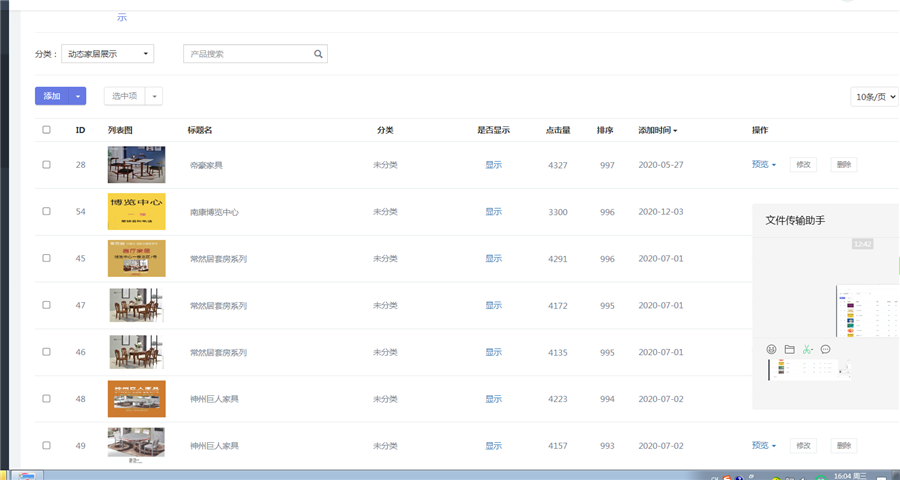The height and width of the screenshot is (480, 900).
Task: Open the arrow dropdown beside 添加 button
Action: pos(77,96)
